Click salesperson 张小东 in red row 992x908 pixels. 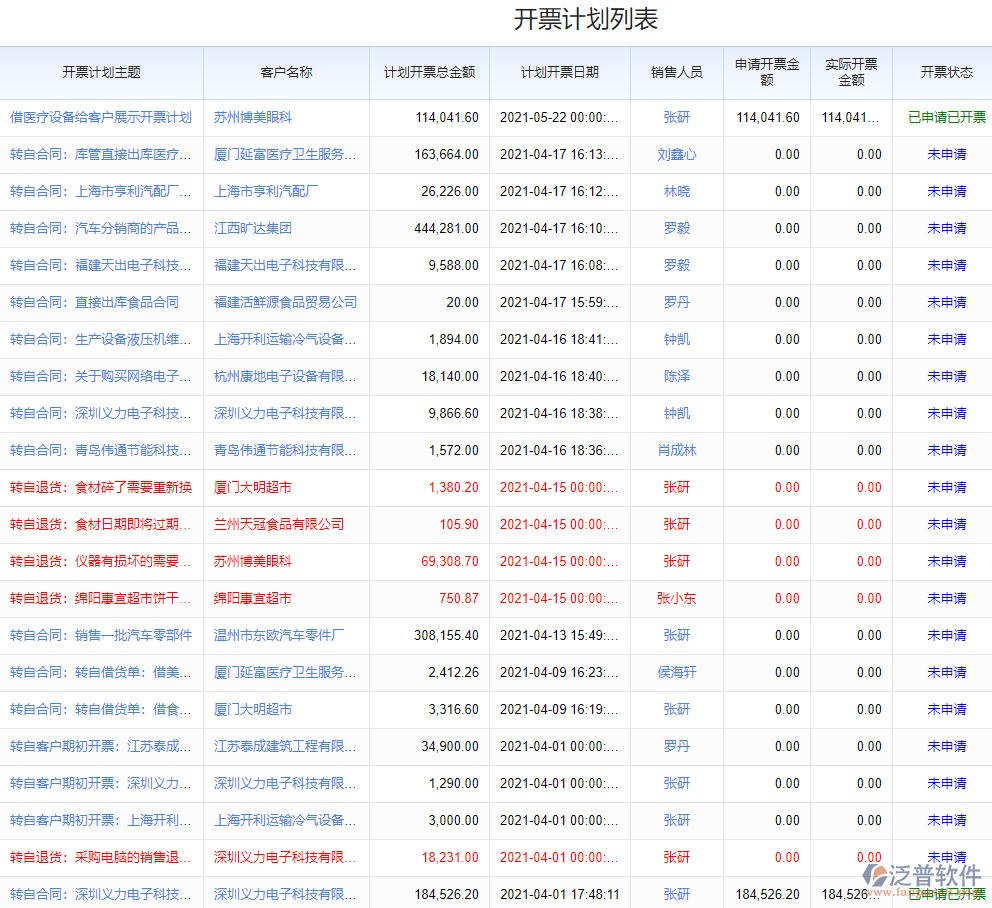coord(676,598)
